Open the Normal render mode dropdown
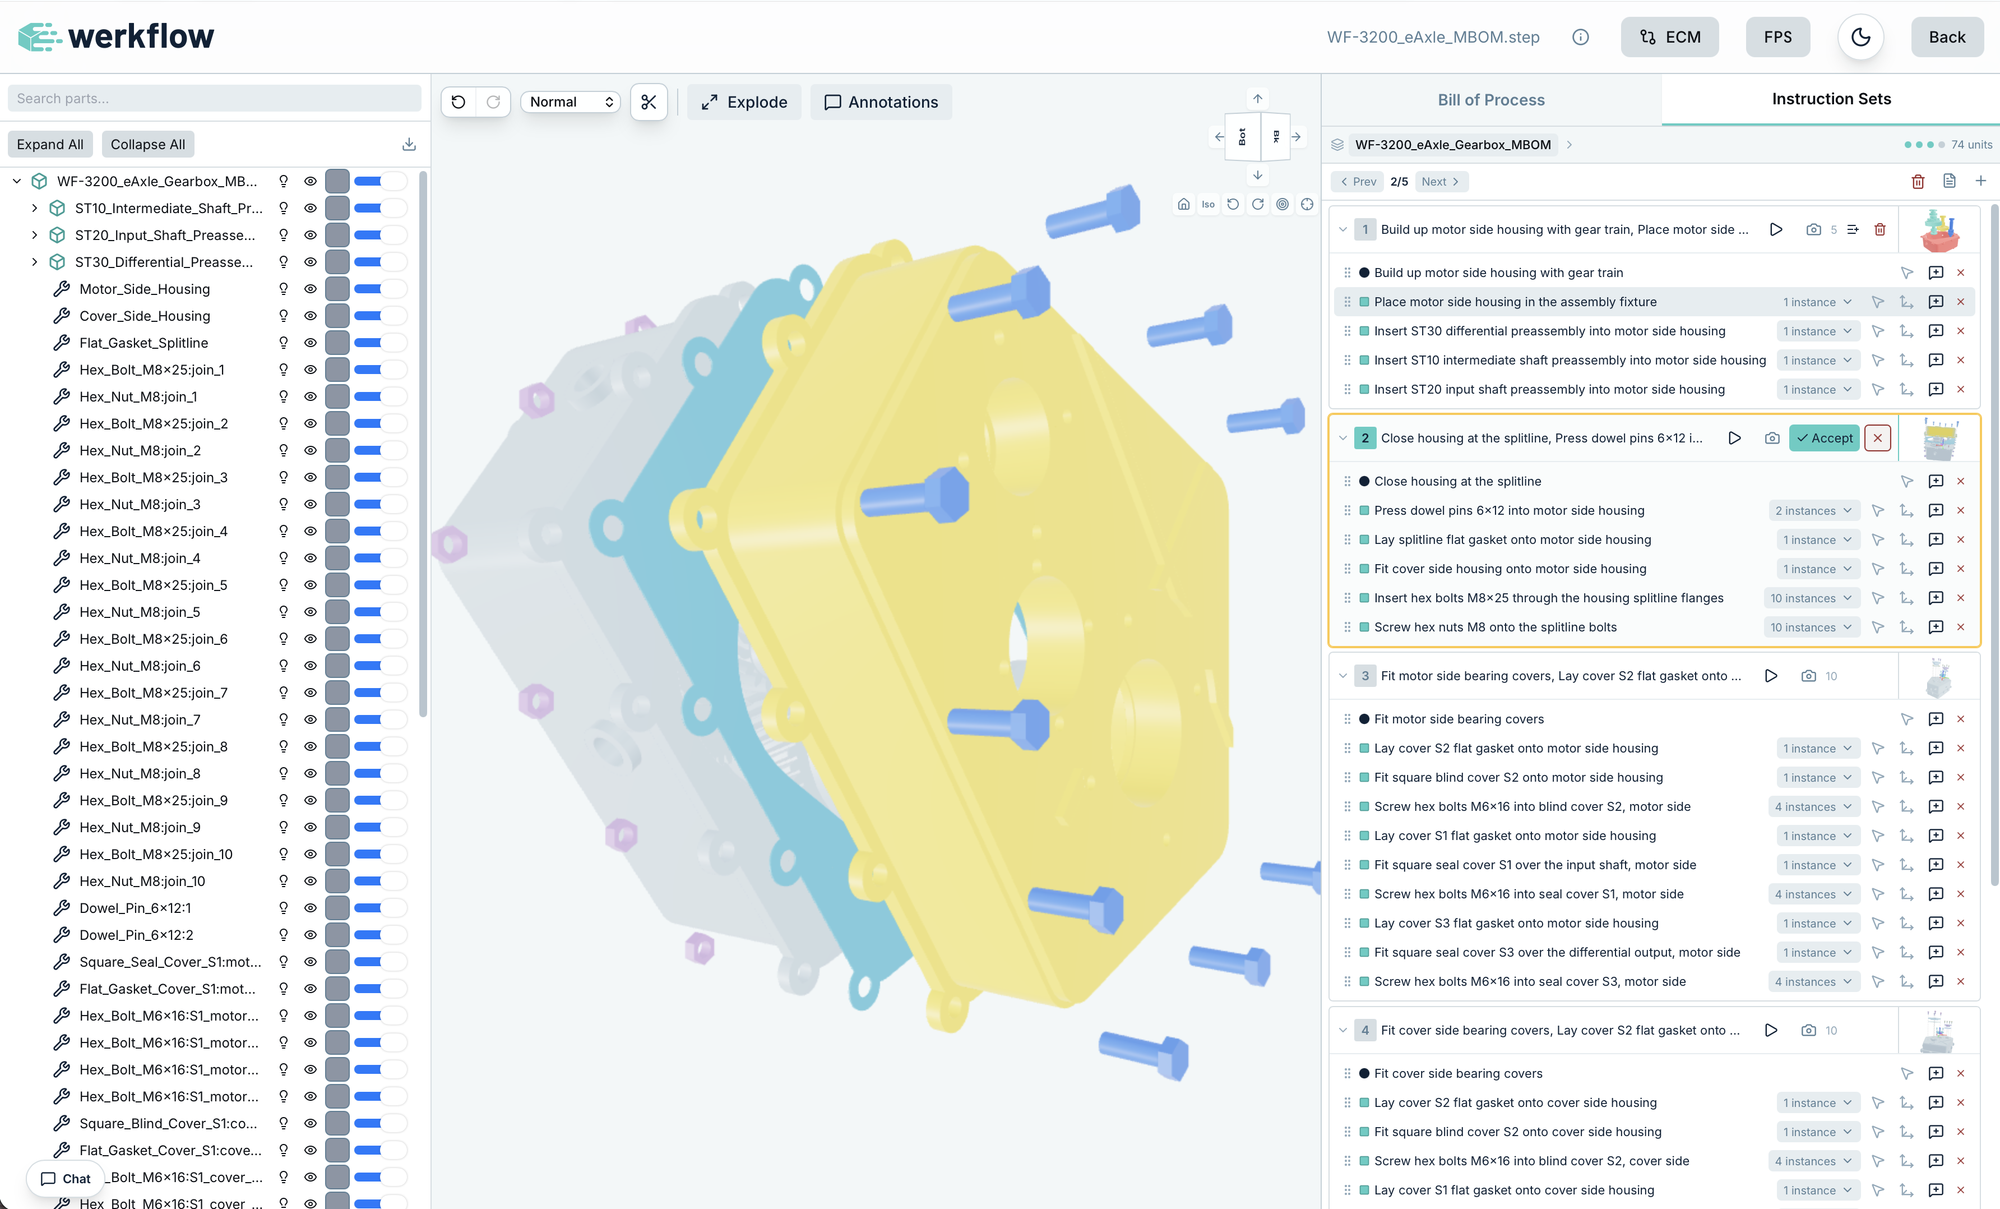Viewport: 2000px width, 1209px height. tap(571, 102)
